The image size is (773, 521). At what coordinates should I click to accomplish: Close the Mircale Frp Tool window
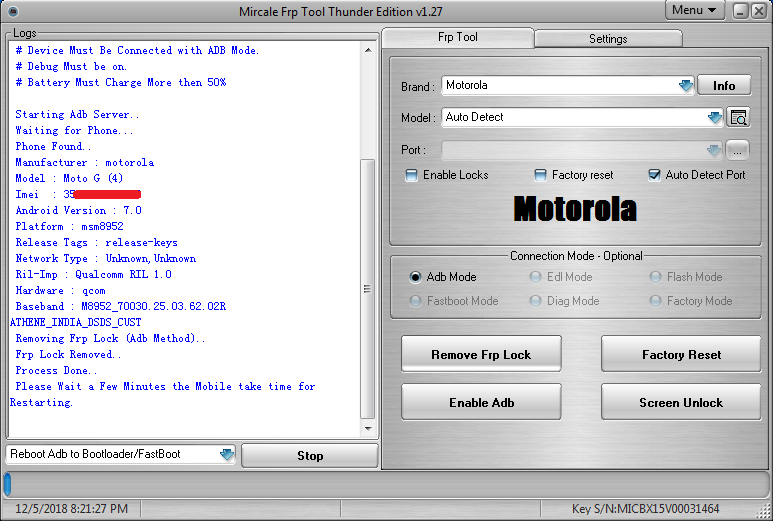point(759,11)
